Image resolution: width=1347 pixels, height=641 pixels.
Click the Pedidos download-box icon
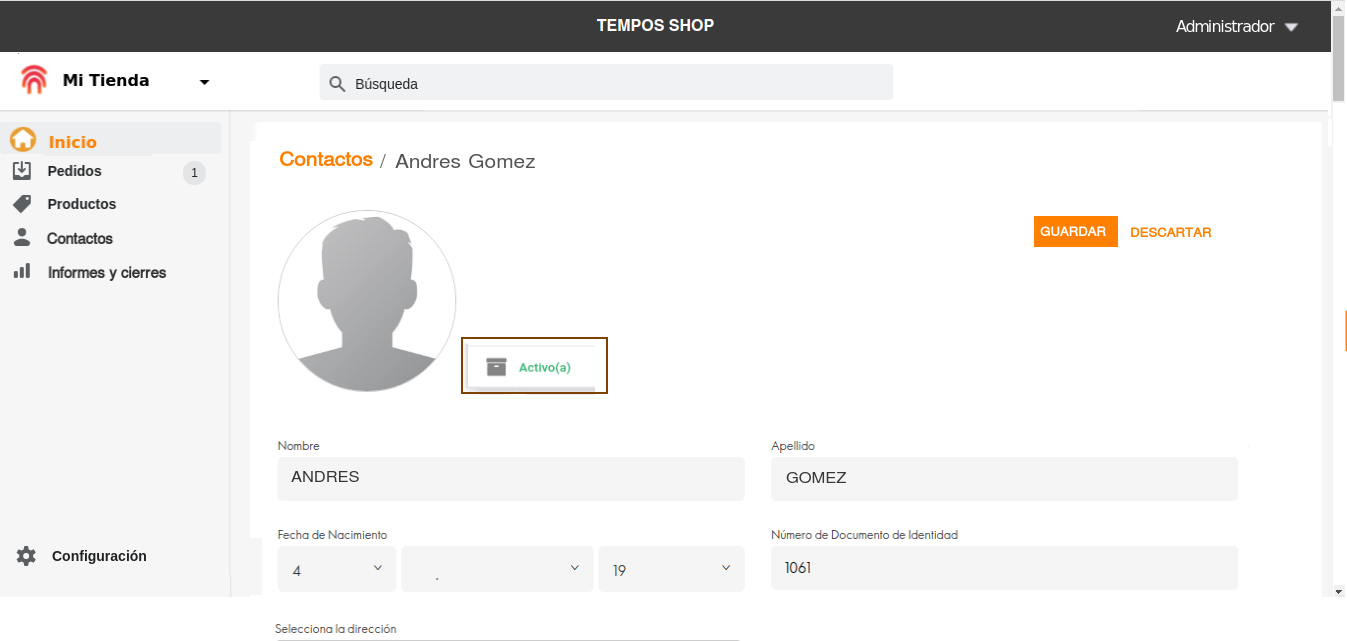(x=22, y=171)
